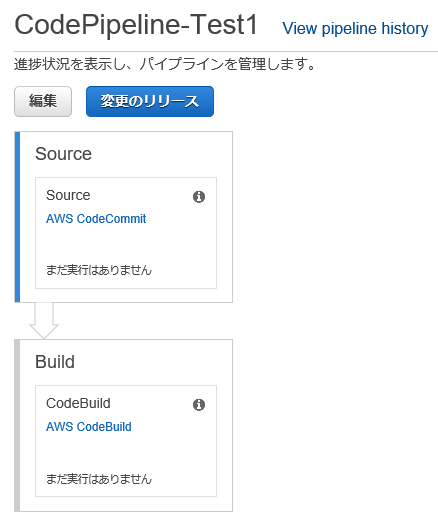Open View pipeline history link
Image resolution: width=438 pixels, height=532 pixels.
point(355,28)
